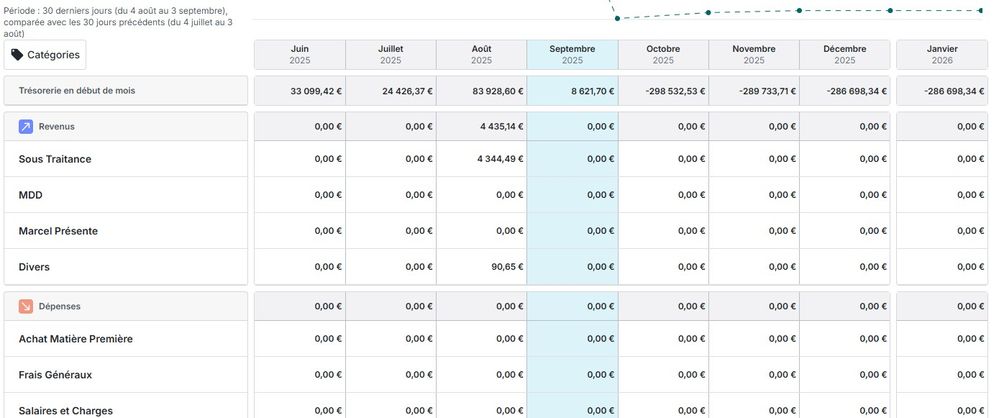Click the chart data point above Octobre
The height and width of the screenshot is (418, 999).
point(708,12)
